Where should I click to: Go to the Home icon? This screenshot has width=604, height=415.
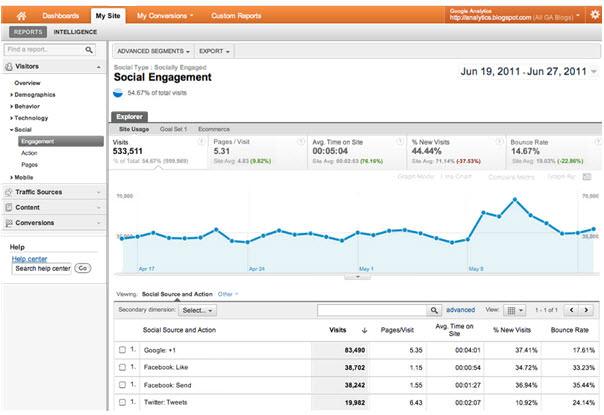pos(22,16)
